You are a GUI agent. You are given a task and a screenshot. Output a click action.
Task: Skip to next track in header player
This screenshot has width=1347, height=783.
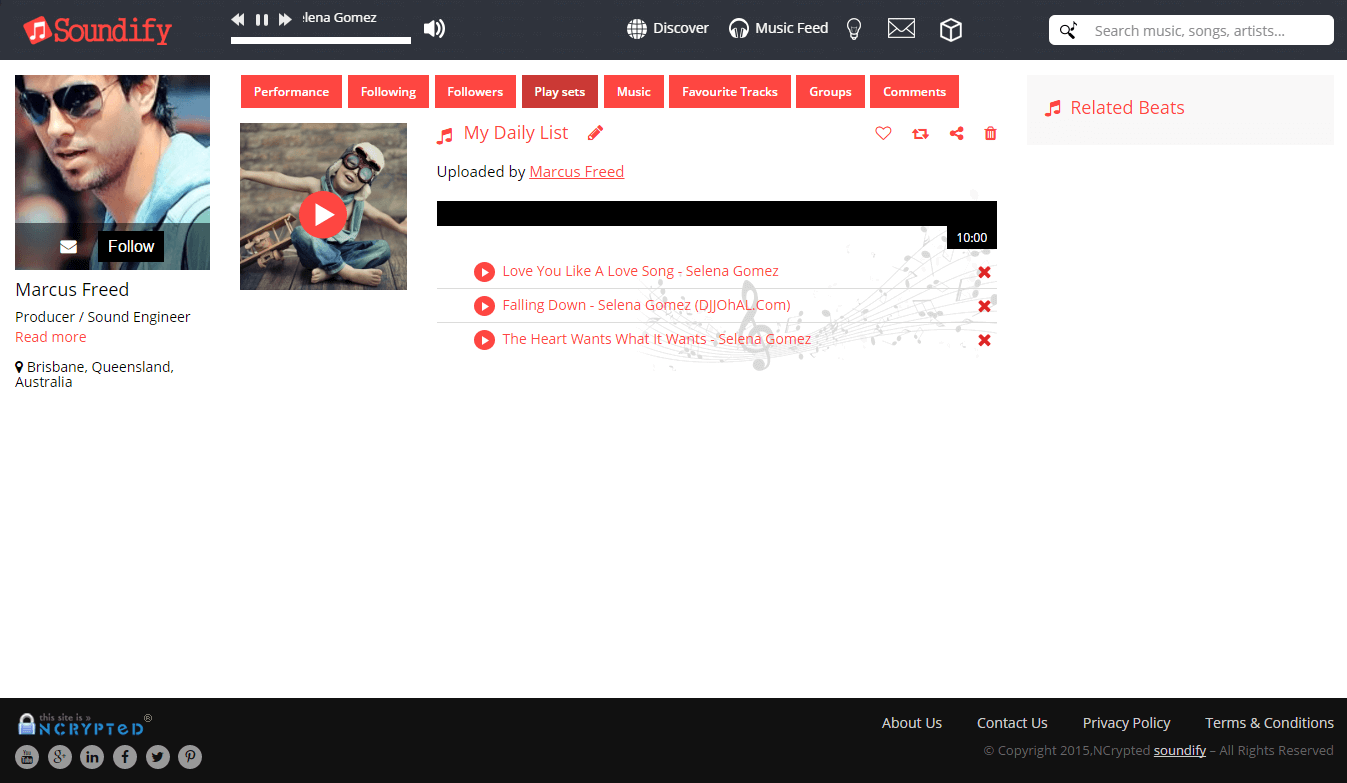pos(285,19)
